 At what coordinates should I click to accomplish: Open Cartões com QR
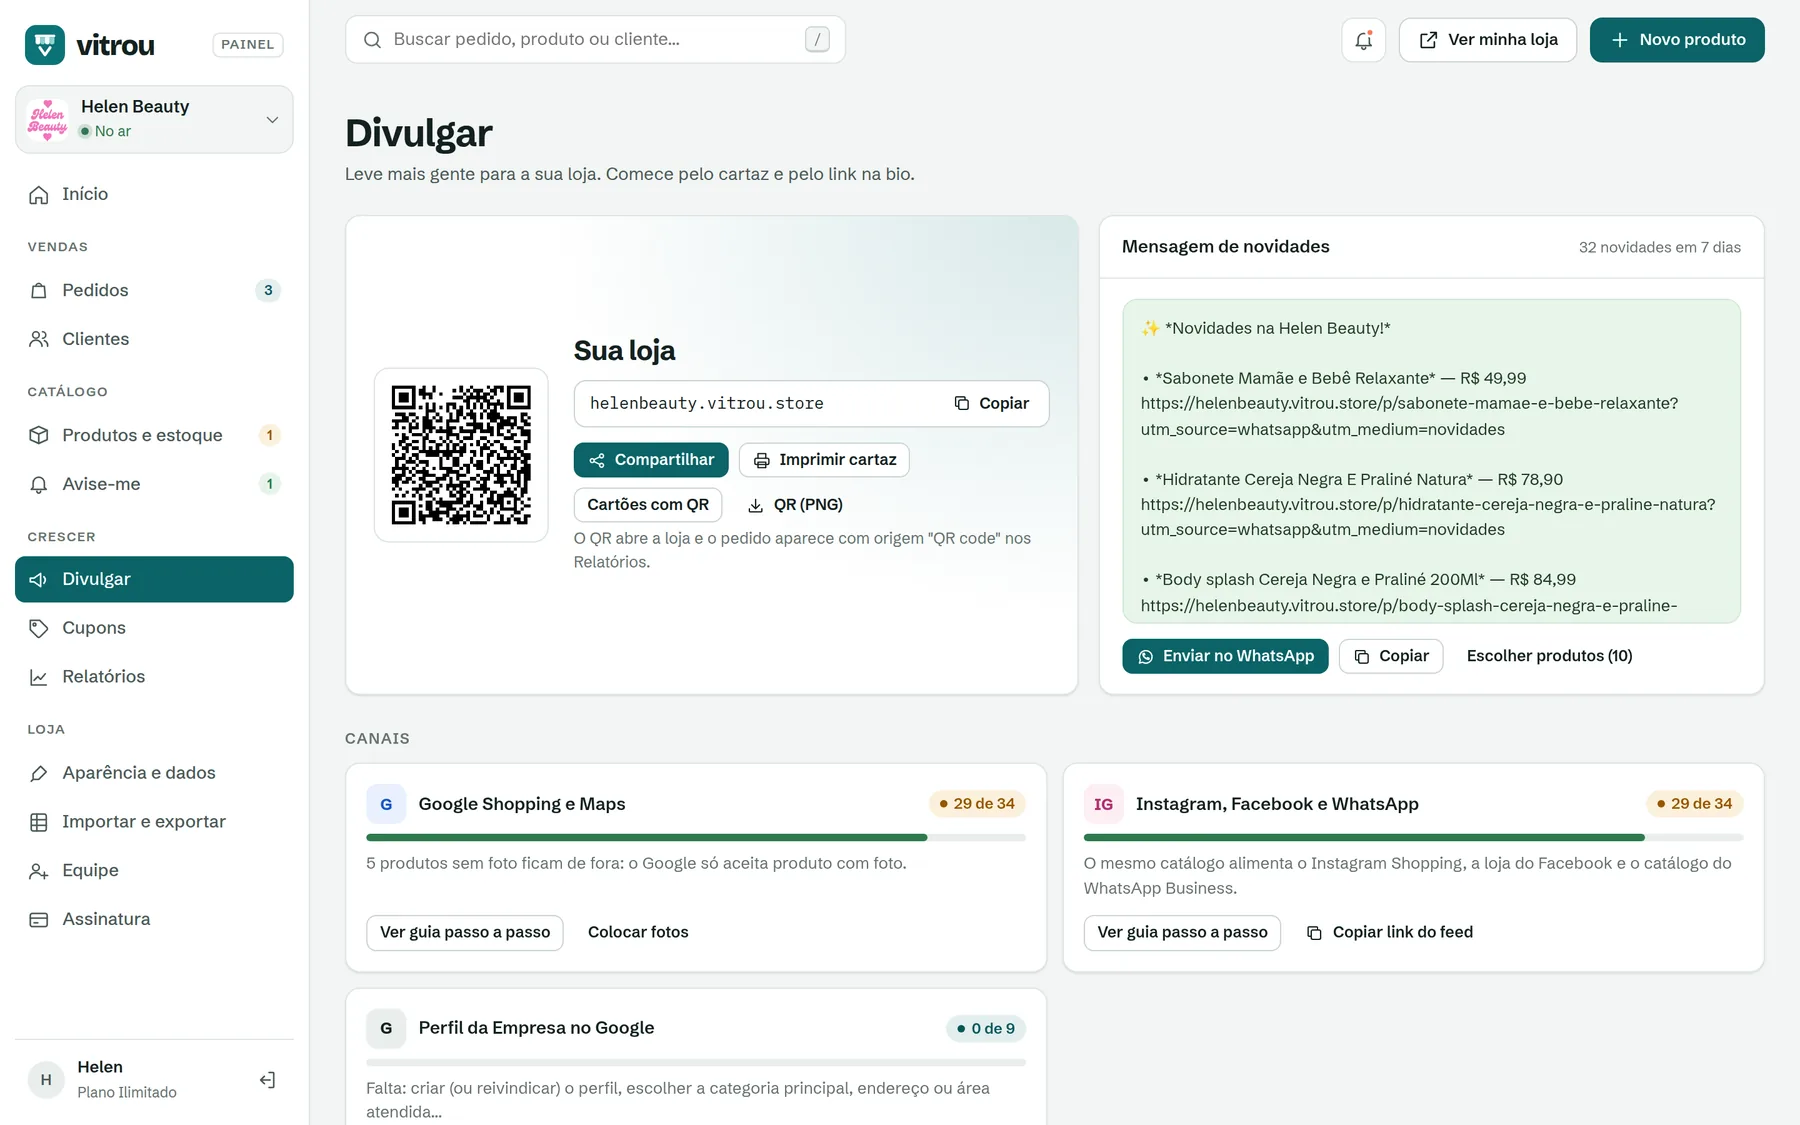click(x=648, y=505)
